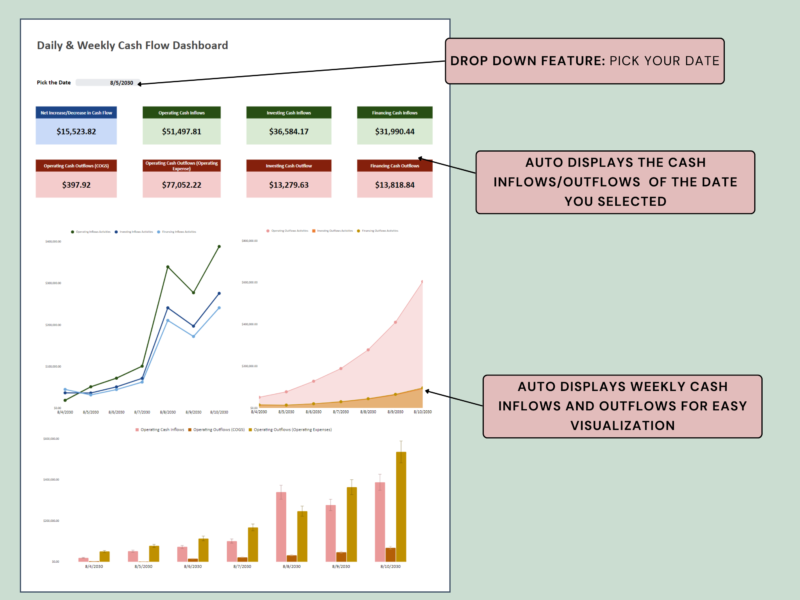Screen dimensions: 800x600
Task: Select the $31,990.44 financing inflows value
Action: click(395, 132)
